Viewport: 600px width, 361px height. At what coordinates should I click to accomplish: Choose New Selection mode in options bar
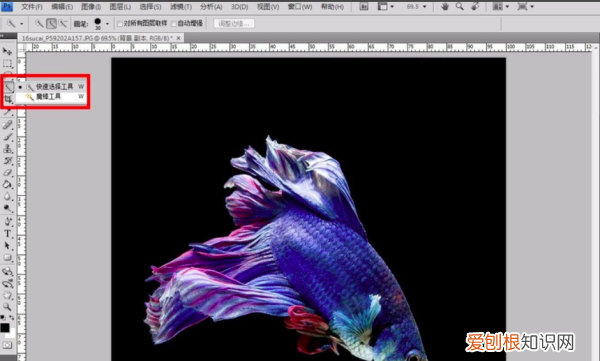click(x=39, y=24)
